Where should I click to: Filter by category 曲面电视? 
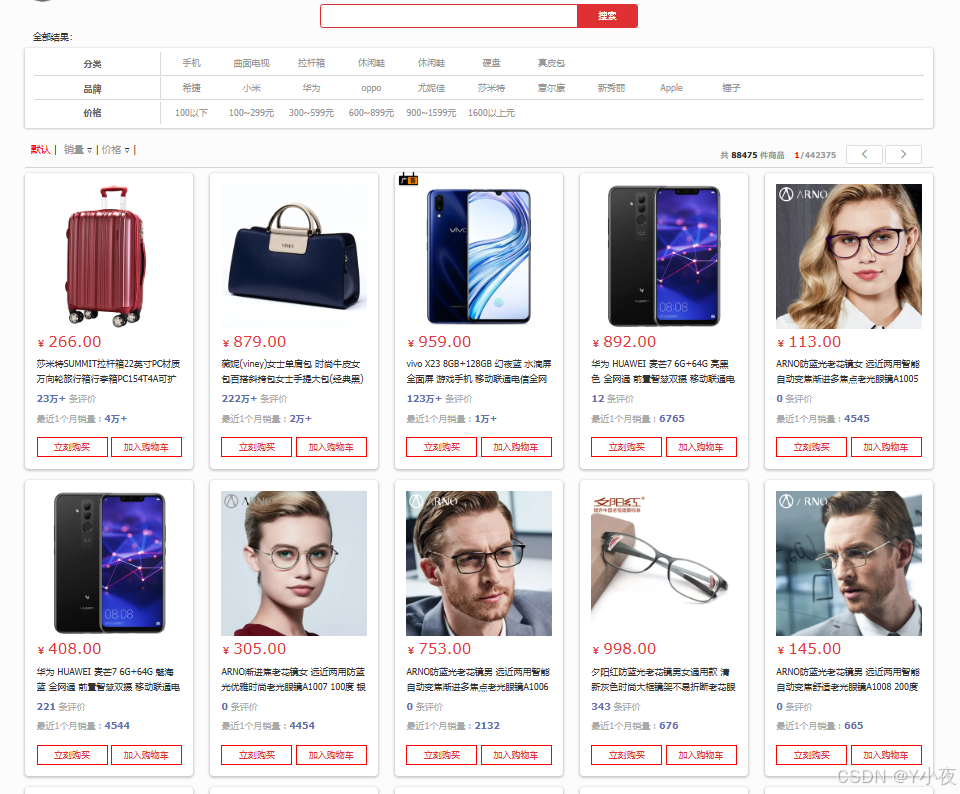point(251,63)
